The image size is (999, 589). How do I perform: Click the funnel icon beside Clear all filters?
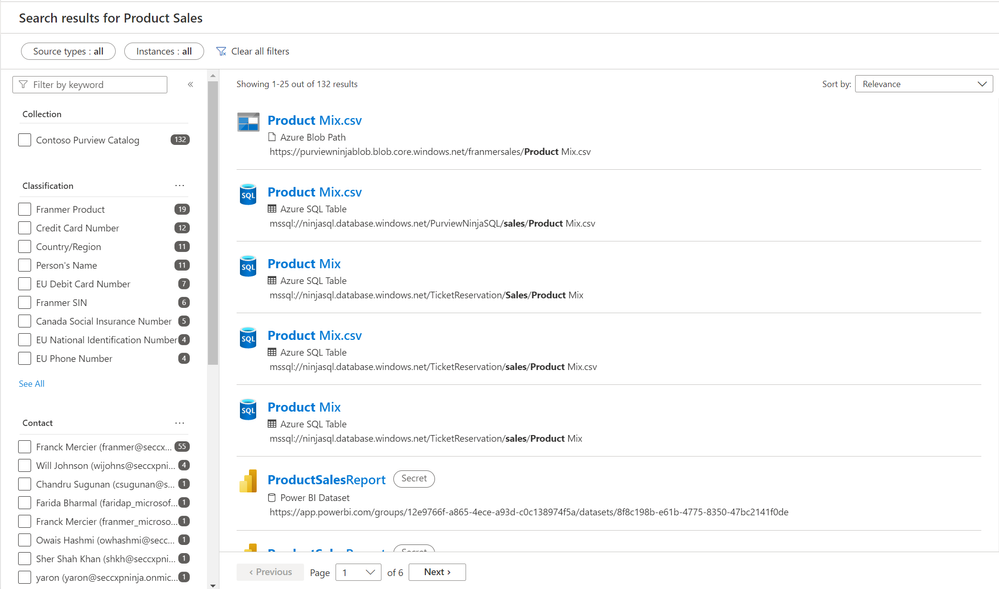tap(221, 52)
